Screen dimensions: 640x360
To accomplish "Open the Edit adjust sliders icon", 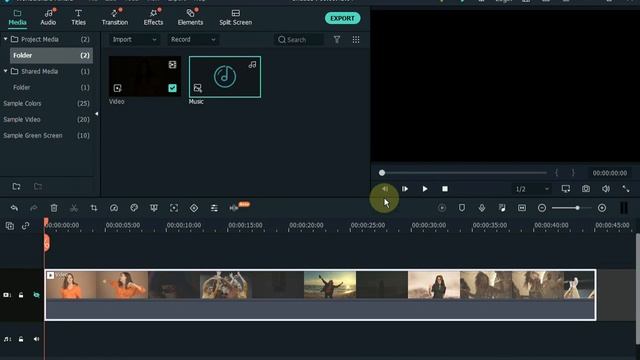I will (x=214, y=208).
